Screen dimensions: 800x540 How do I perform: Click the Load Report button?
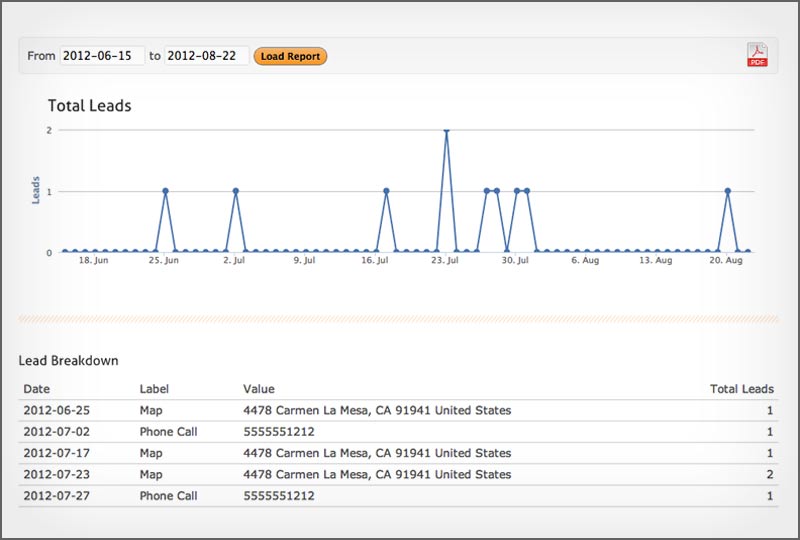tap(290, 56)
